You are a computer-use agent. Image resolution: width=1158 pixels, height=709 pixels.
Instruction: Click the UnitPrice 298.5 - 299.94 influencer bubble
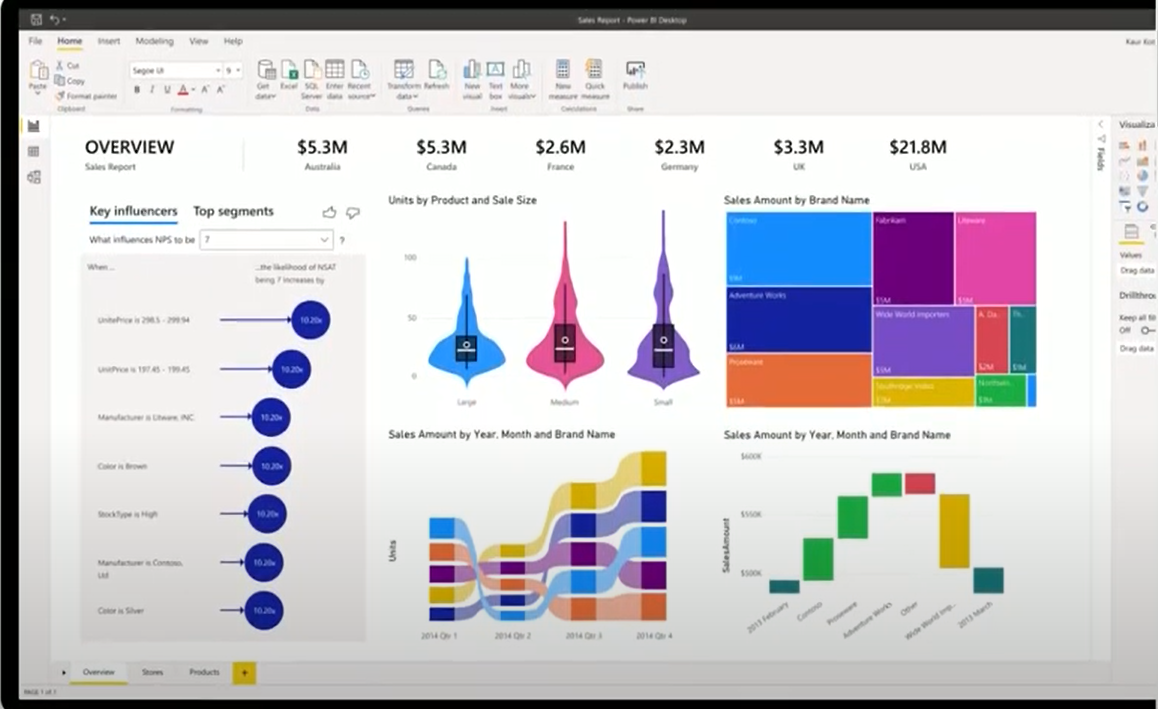(x=310, y=320)
